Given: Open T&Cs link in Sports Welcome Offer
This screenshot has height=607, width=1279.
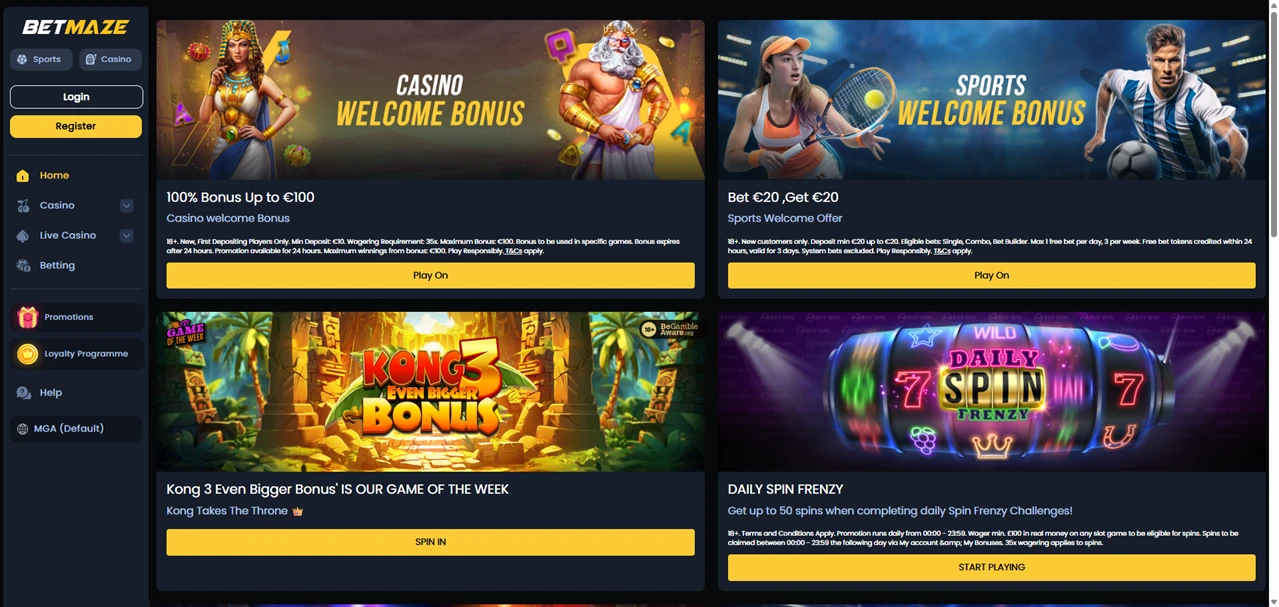Looking at the screenshot, I should coord(942,251).
